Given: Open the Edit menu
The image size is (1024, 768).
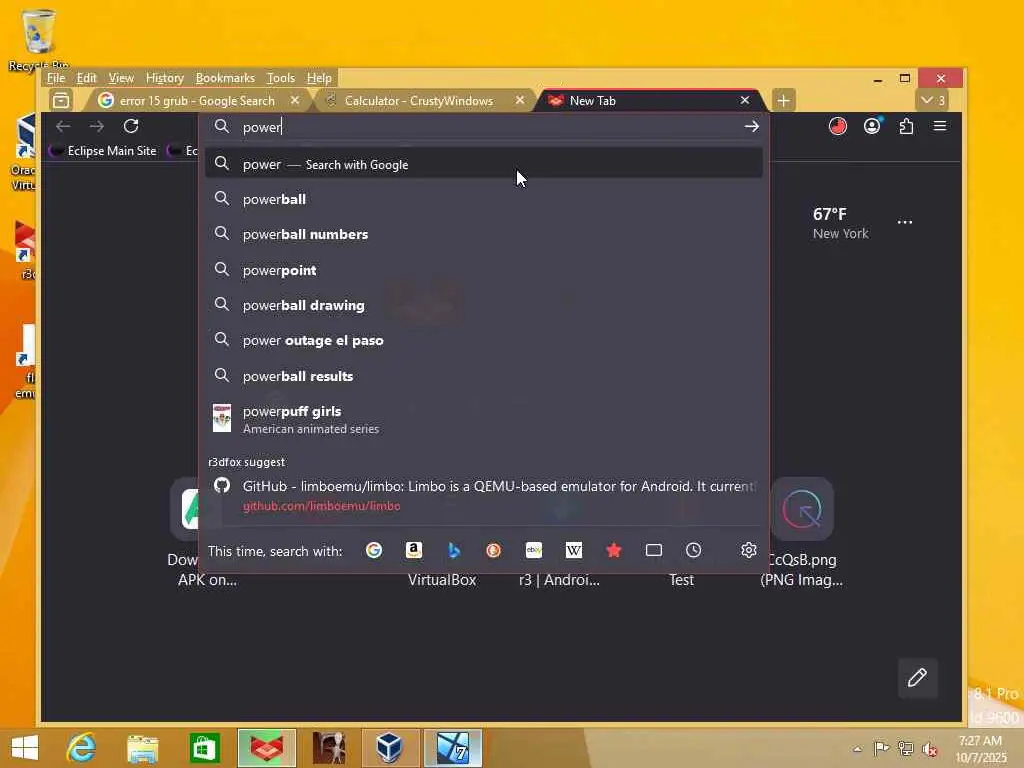Looking at the screenshot, I should pyautogui.click(x=86, y=78).
